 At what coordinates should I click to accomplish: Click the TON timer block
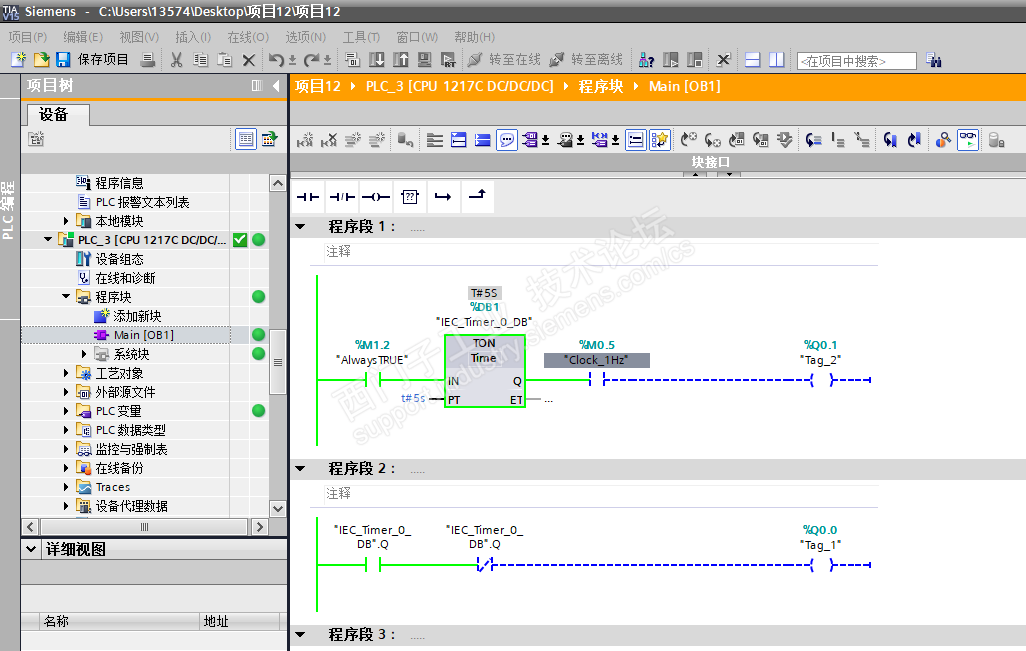coord(485,371)
